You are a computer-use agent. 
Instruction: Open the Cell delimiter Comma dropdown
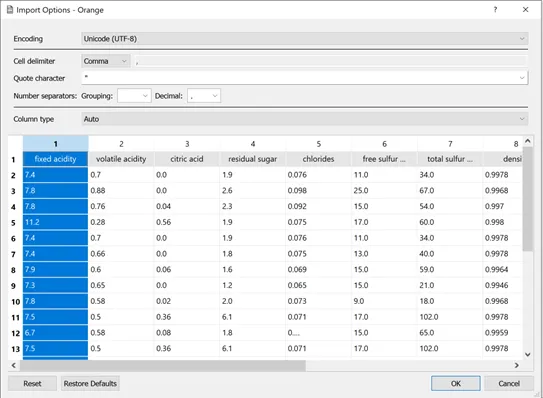coord(106,61)
